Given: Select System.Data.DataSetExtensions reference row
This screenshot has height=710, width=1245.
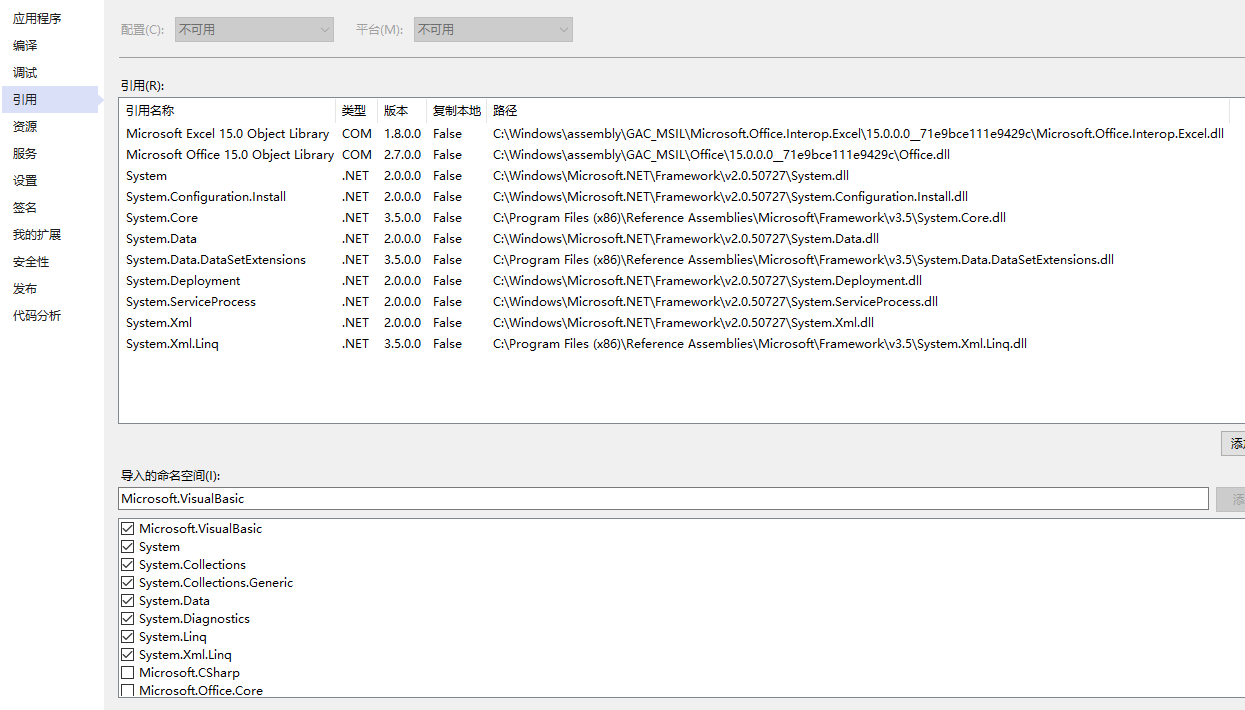Looking at the screenshot, I should pos(675,260).
